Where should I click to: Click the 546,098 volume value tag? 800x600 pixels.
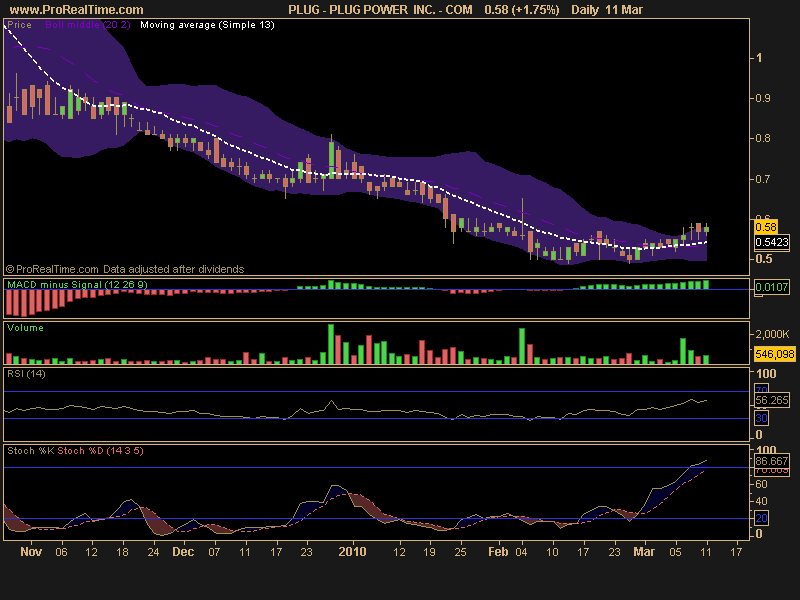774,354
